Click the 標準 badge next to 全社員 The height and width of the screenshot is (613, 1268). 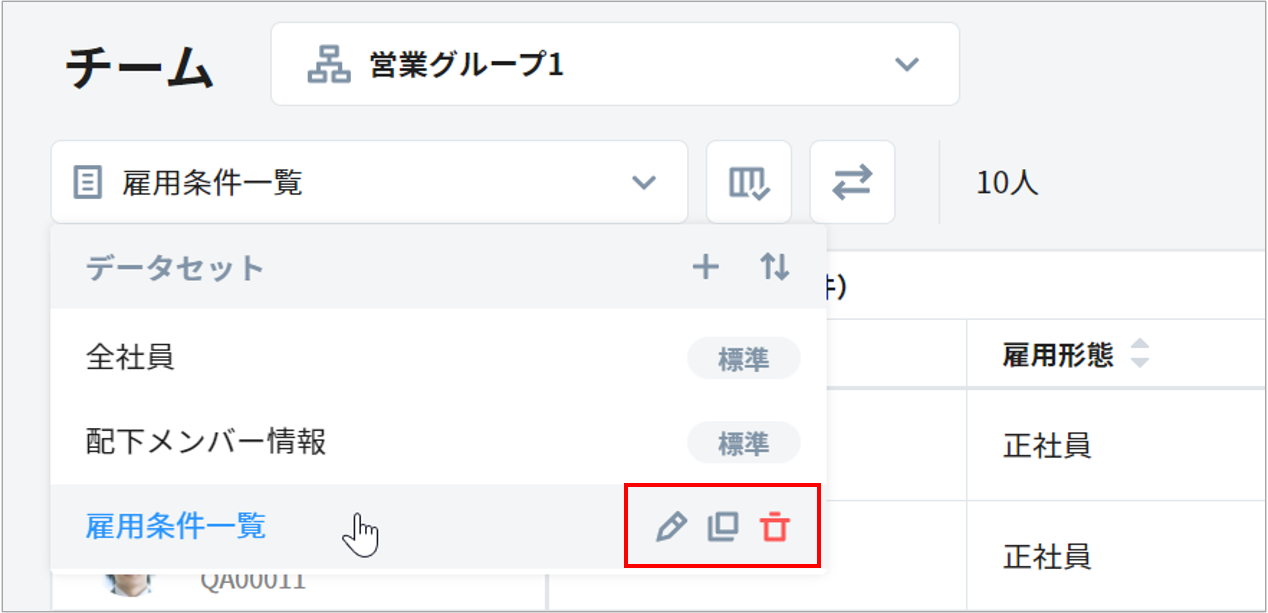pyautogui.click(x=743, y=359)
